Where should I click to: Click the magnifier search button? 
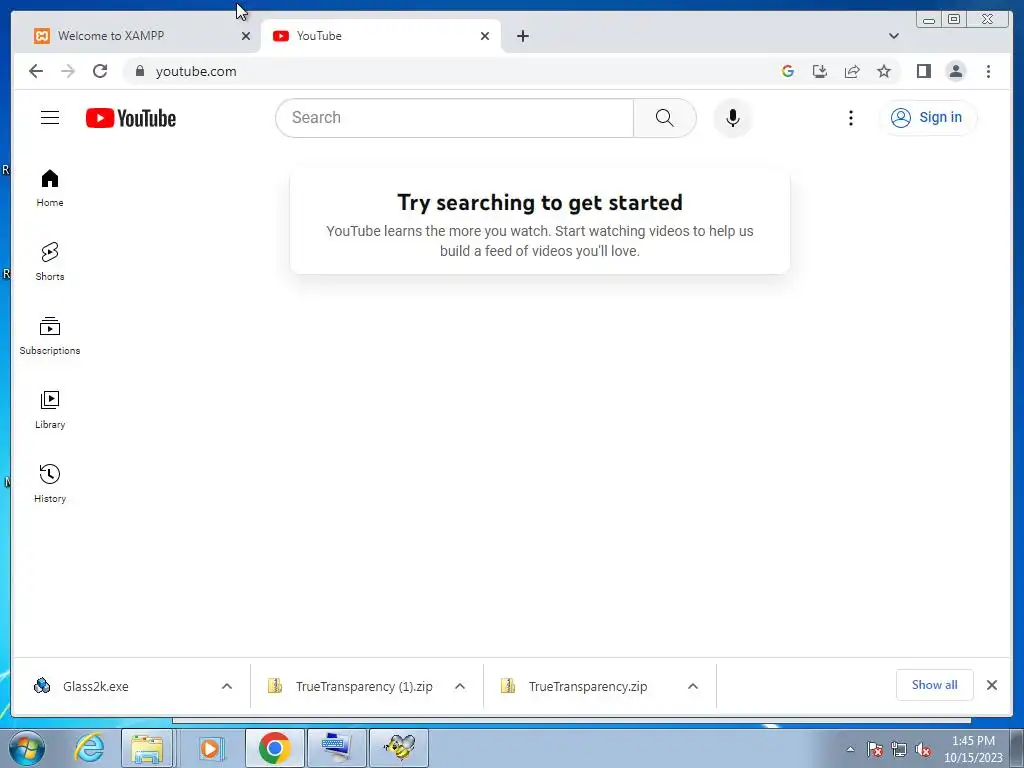[664, 118]
